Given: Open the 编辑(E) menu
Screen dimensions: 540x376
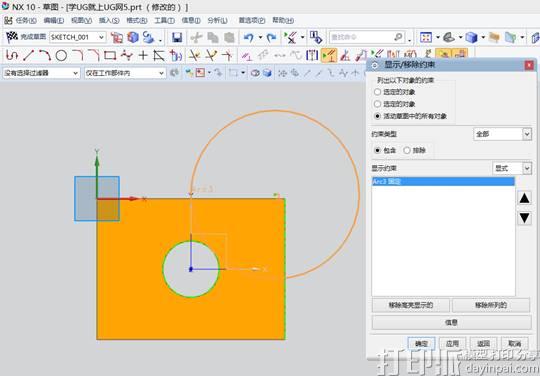Looking at the screenshot, I should 54,20.
